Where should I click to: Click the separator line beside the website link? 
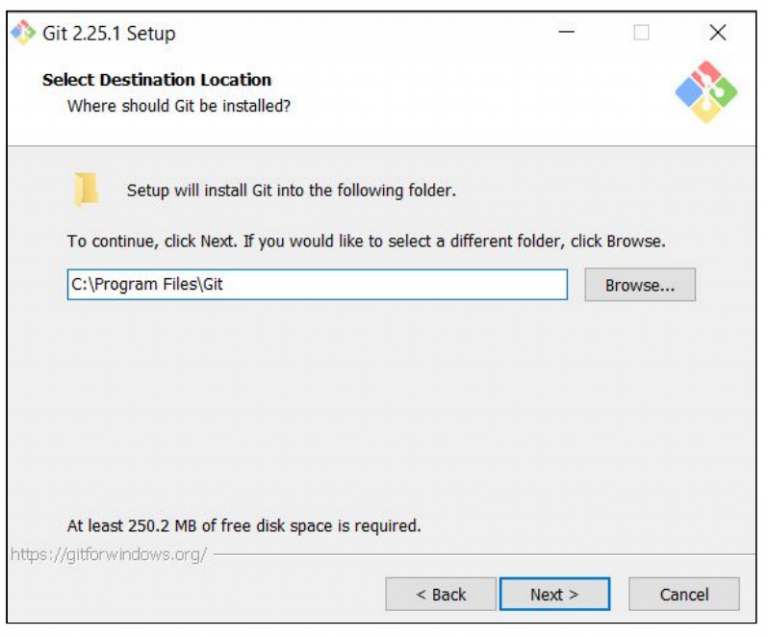[x=480, y=553]
